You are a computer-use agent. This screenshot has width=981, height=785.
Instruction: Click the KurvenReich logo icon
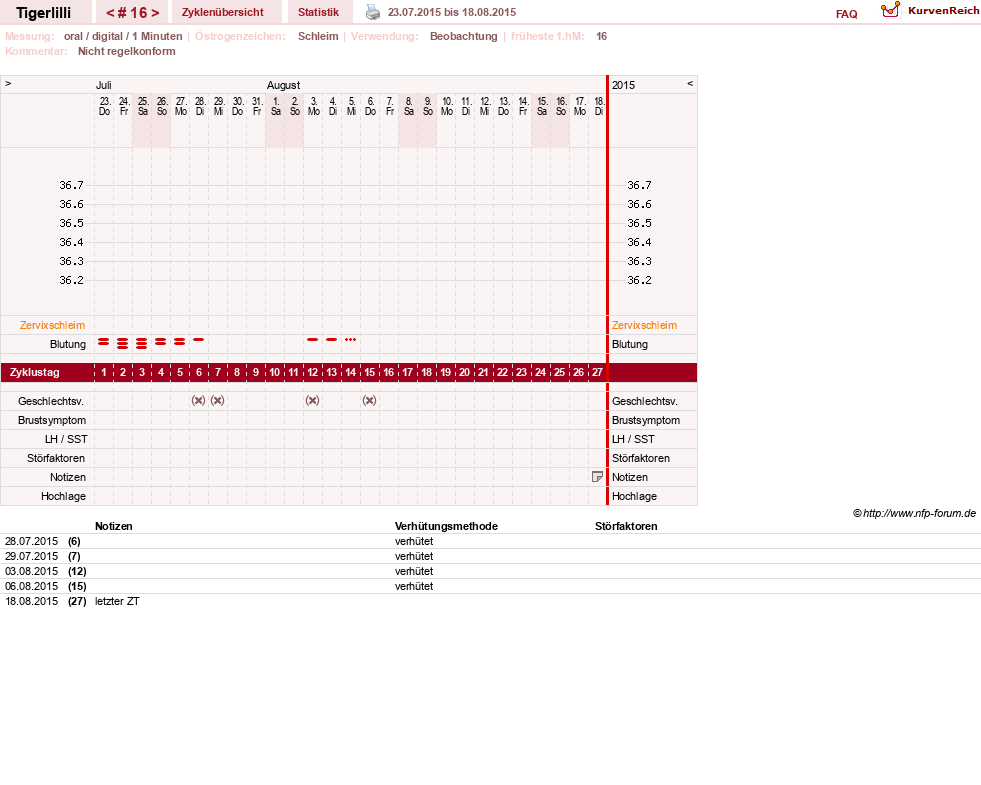coord(890,11)
